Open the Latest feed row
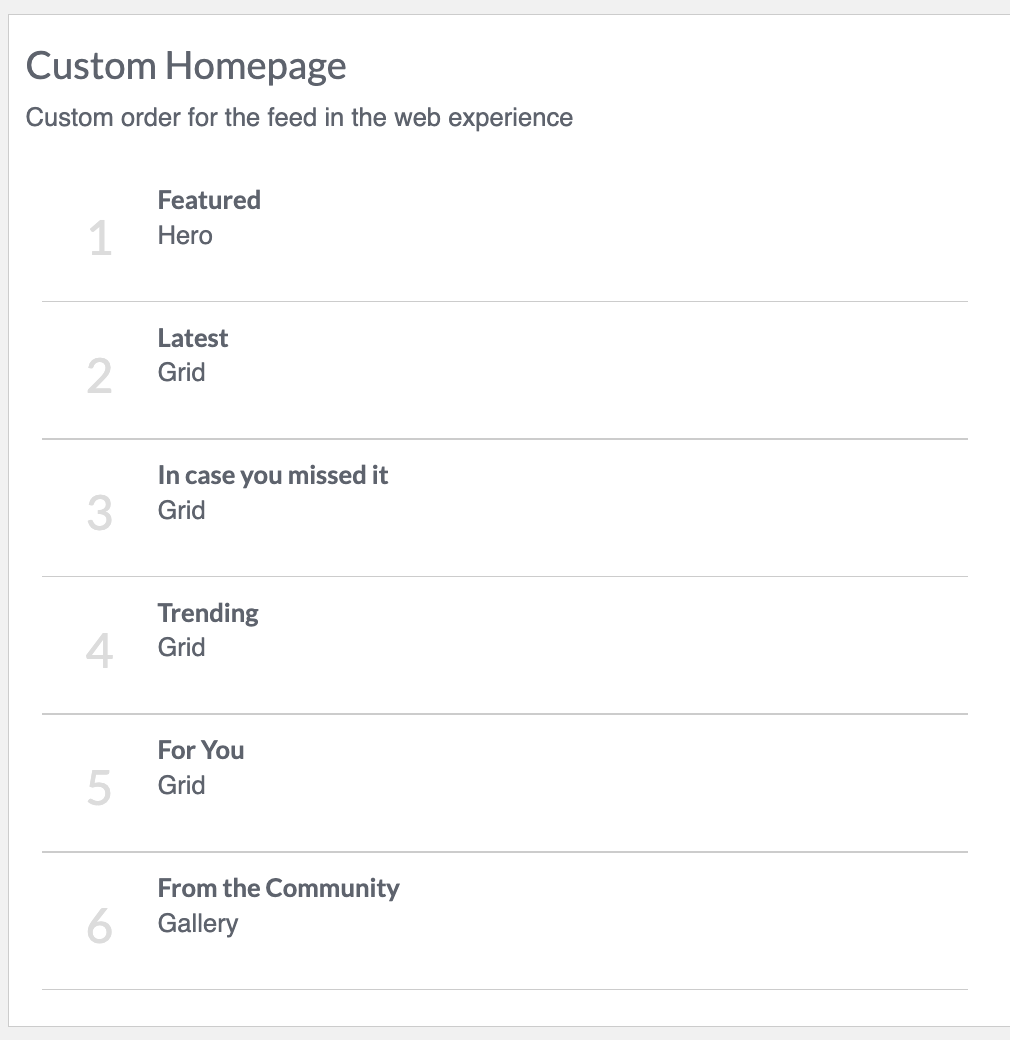The image size is (1010, 1040). (x=505, y=370)
